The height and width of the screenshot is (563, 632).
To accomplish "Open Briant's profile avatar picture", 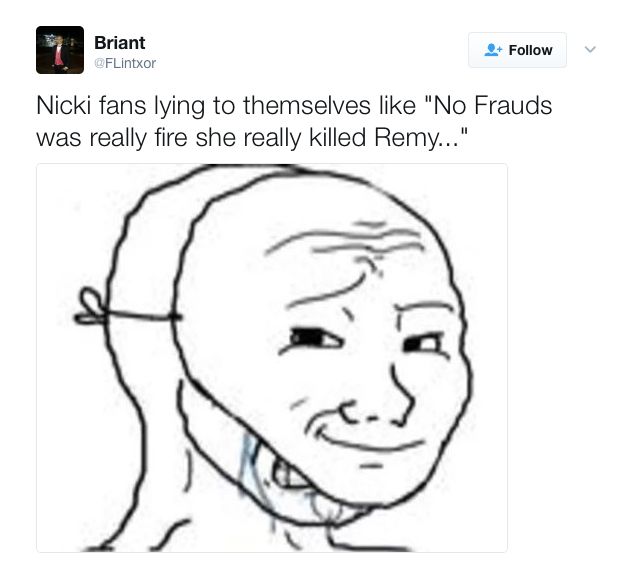I will coord(60,50).
